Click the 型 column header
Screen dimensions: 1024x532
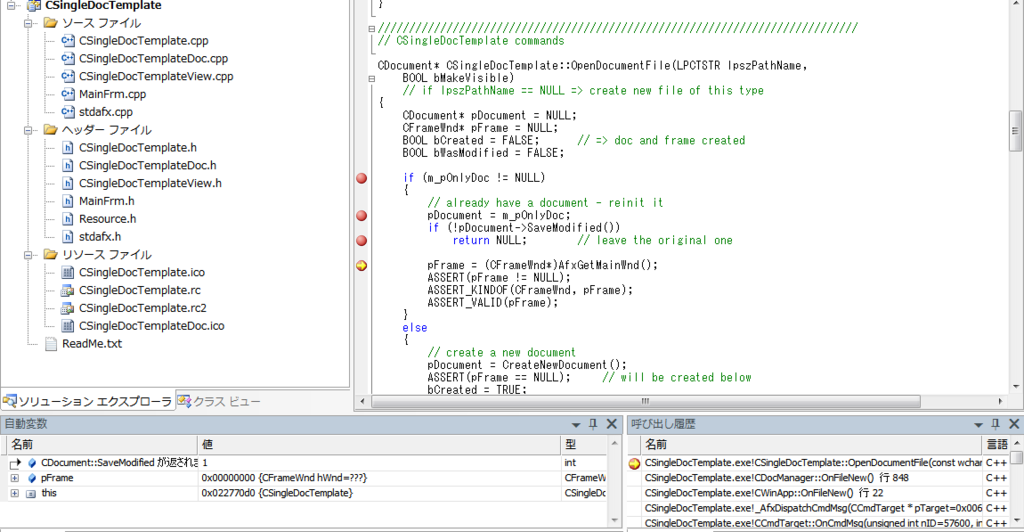(584, 445)
